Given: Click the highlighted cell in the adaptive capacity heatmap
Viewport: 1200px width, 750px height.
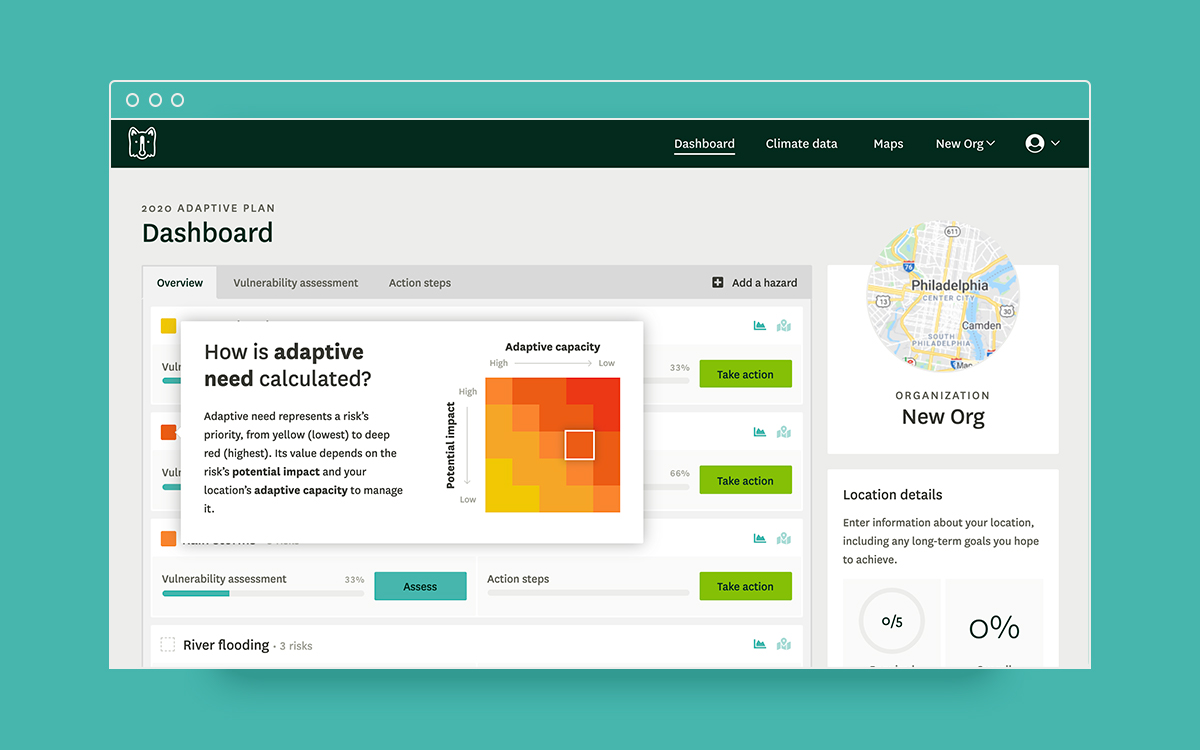Looking at the screenshot, I should [579, 444].
